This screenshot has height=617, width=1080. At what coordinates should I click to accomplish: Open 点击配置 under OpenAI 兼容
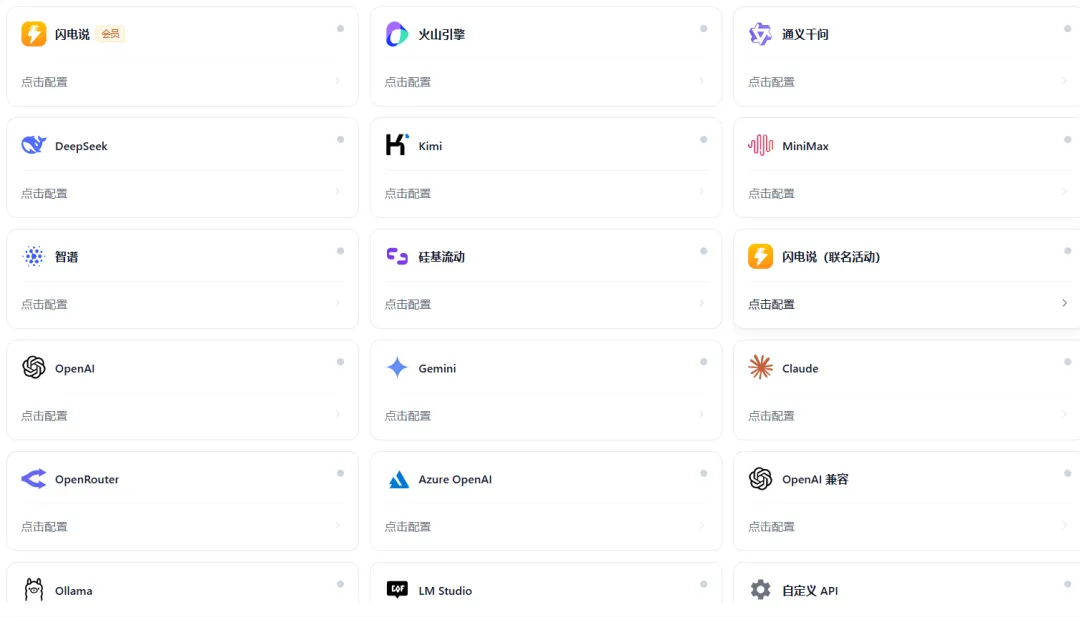[x=771, y=527]
